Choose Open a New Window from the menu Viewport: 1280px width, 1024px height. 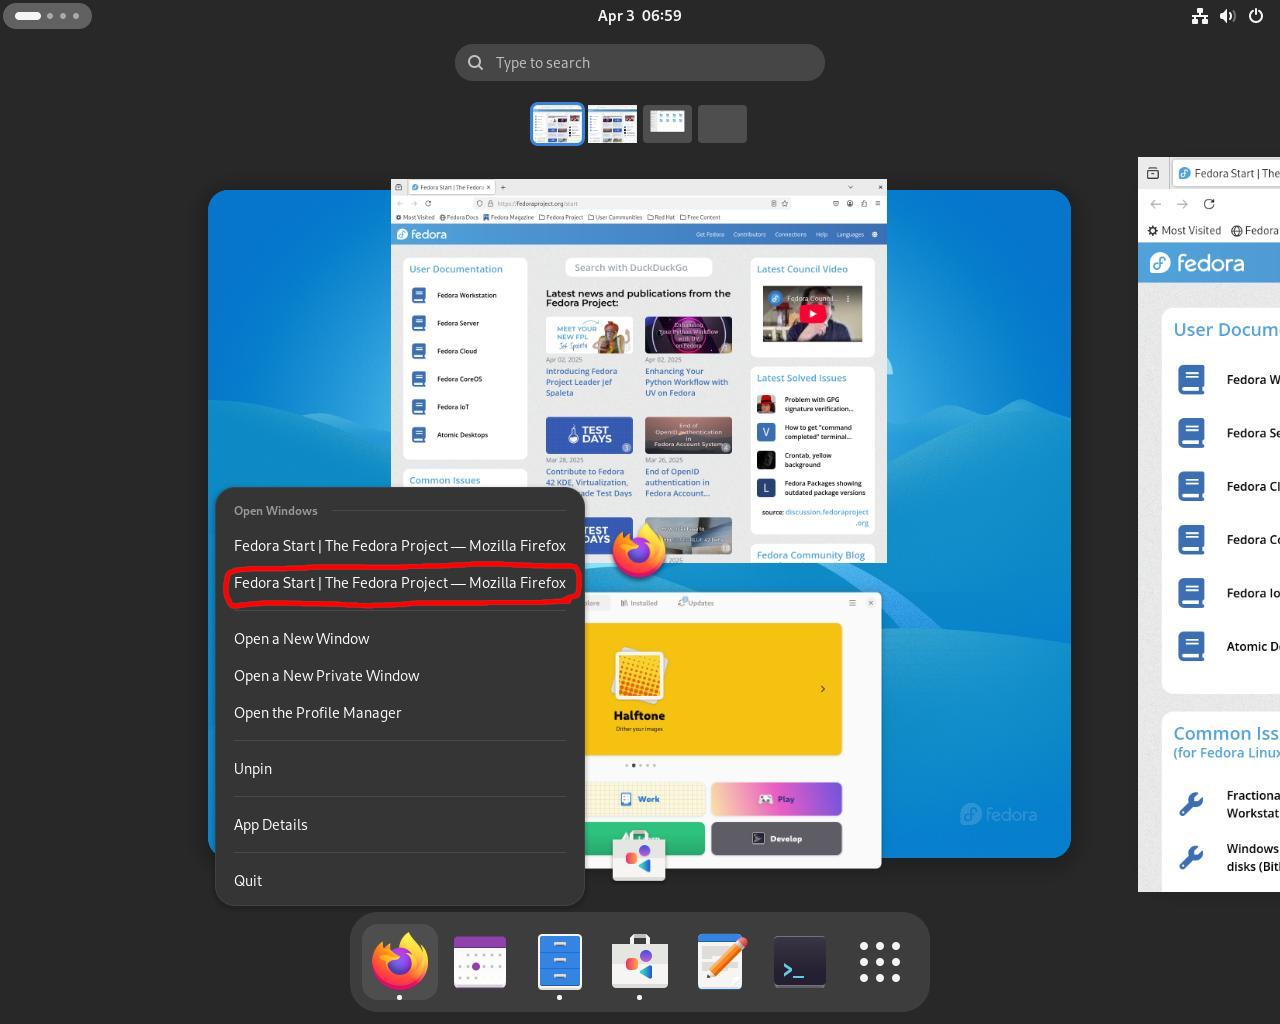(400, 639)
